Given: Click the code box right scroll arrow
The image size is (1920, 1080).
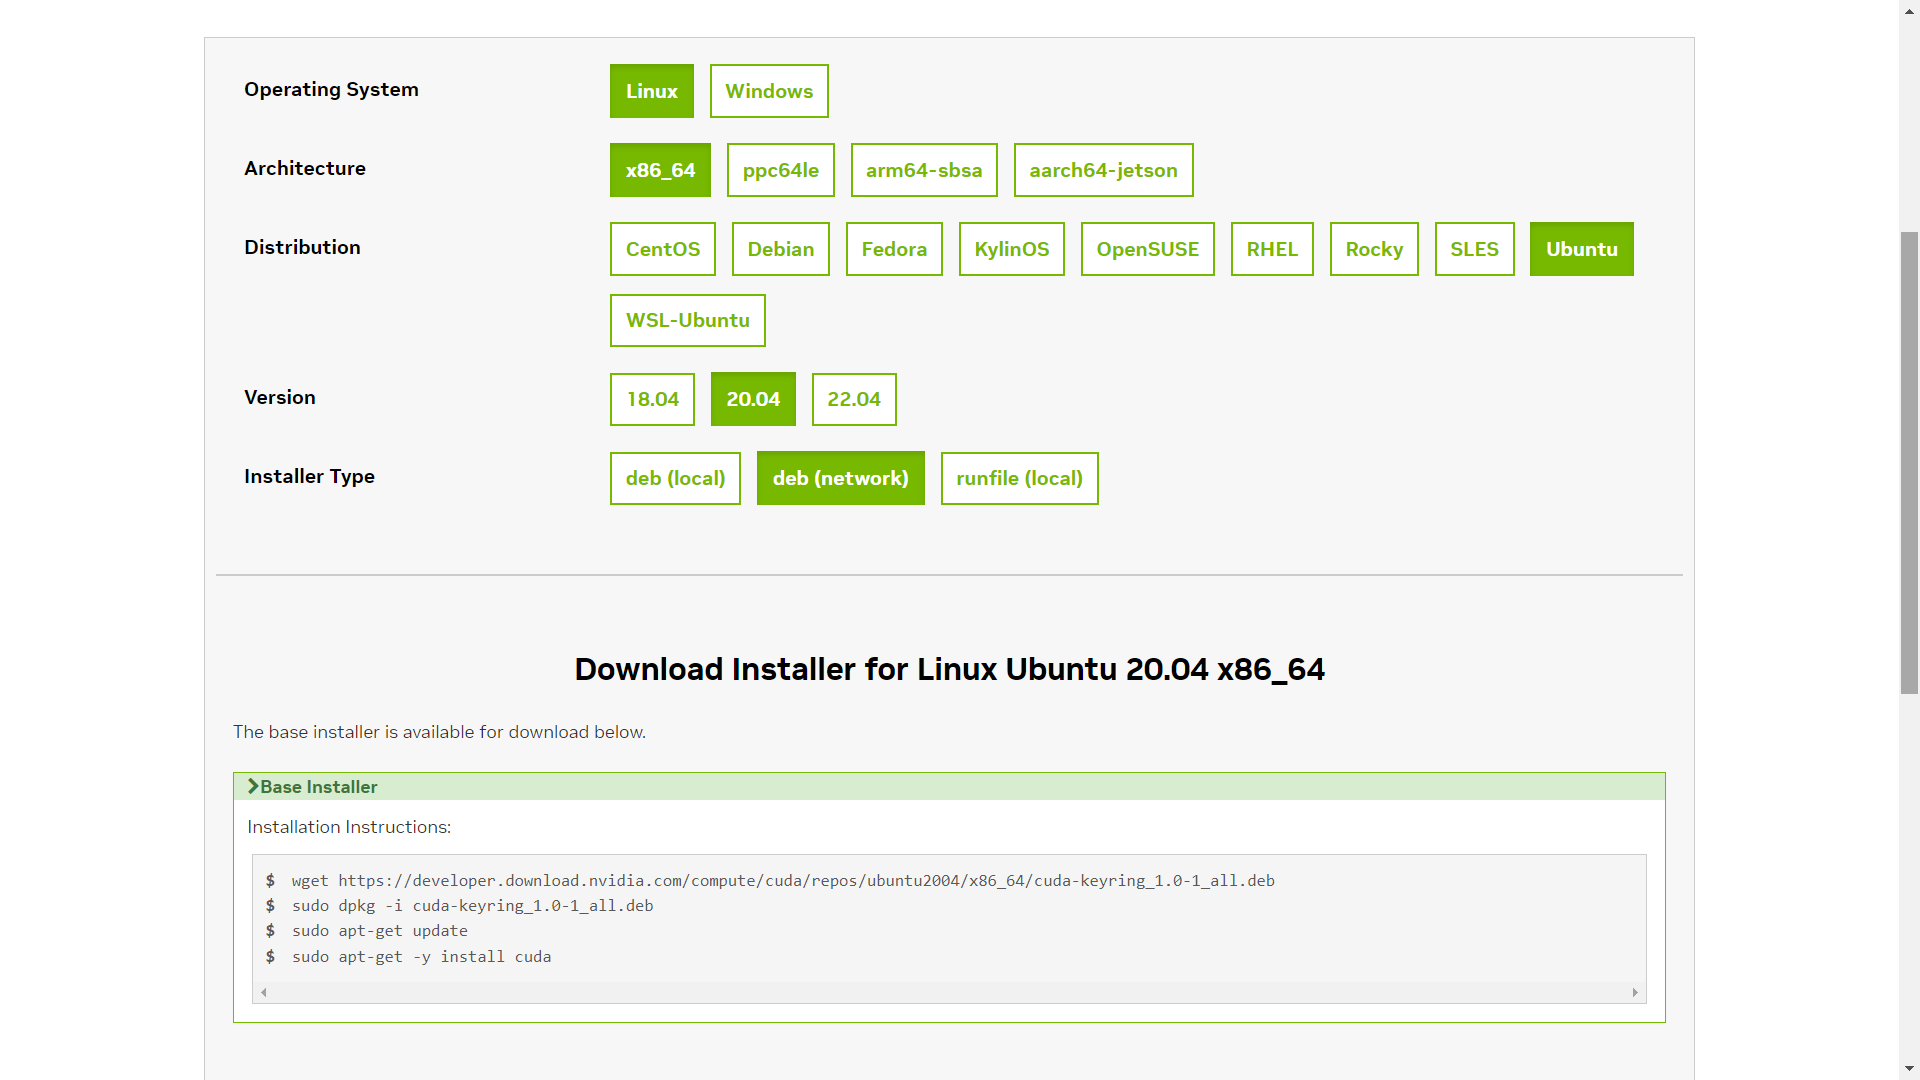Looking at the screenshot, I should (1635, 993).
